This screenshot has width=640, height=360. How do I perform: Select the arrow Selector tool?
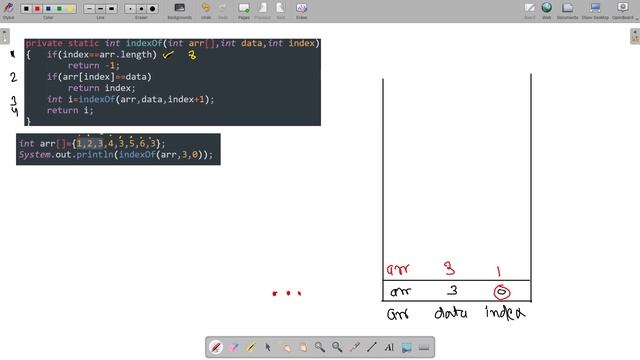[x=268, y=347]
